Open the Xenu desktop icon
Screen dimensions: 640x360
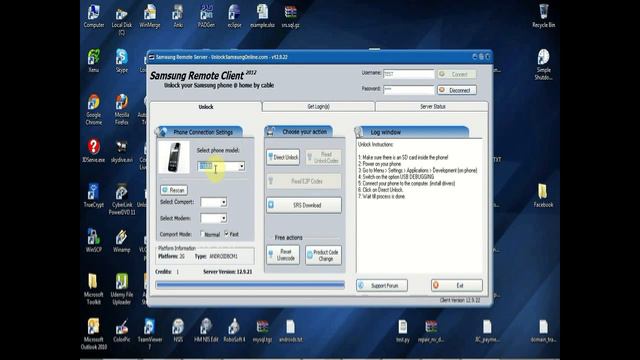[x=93, y=61]
